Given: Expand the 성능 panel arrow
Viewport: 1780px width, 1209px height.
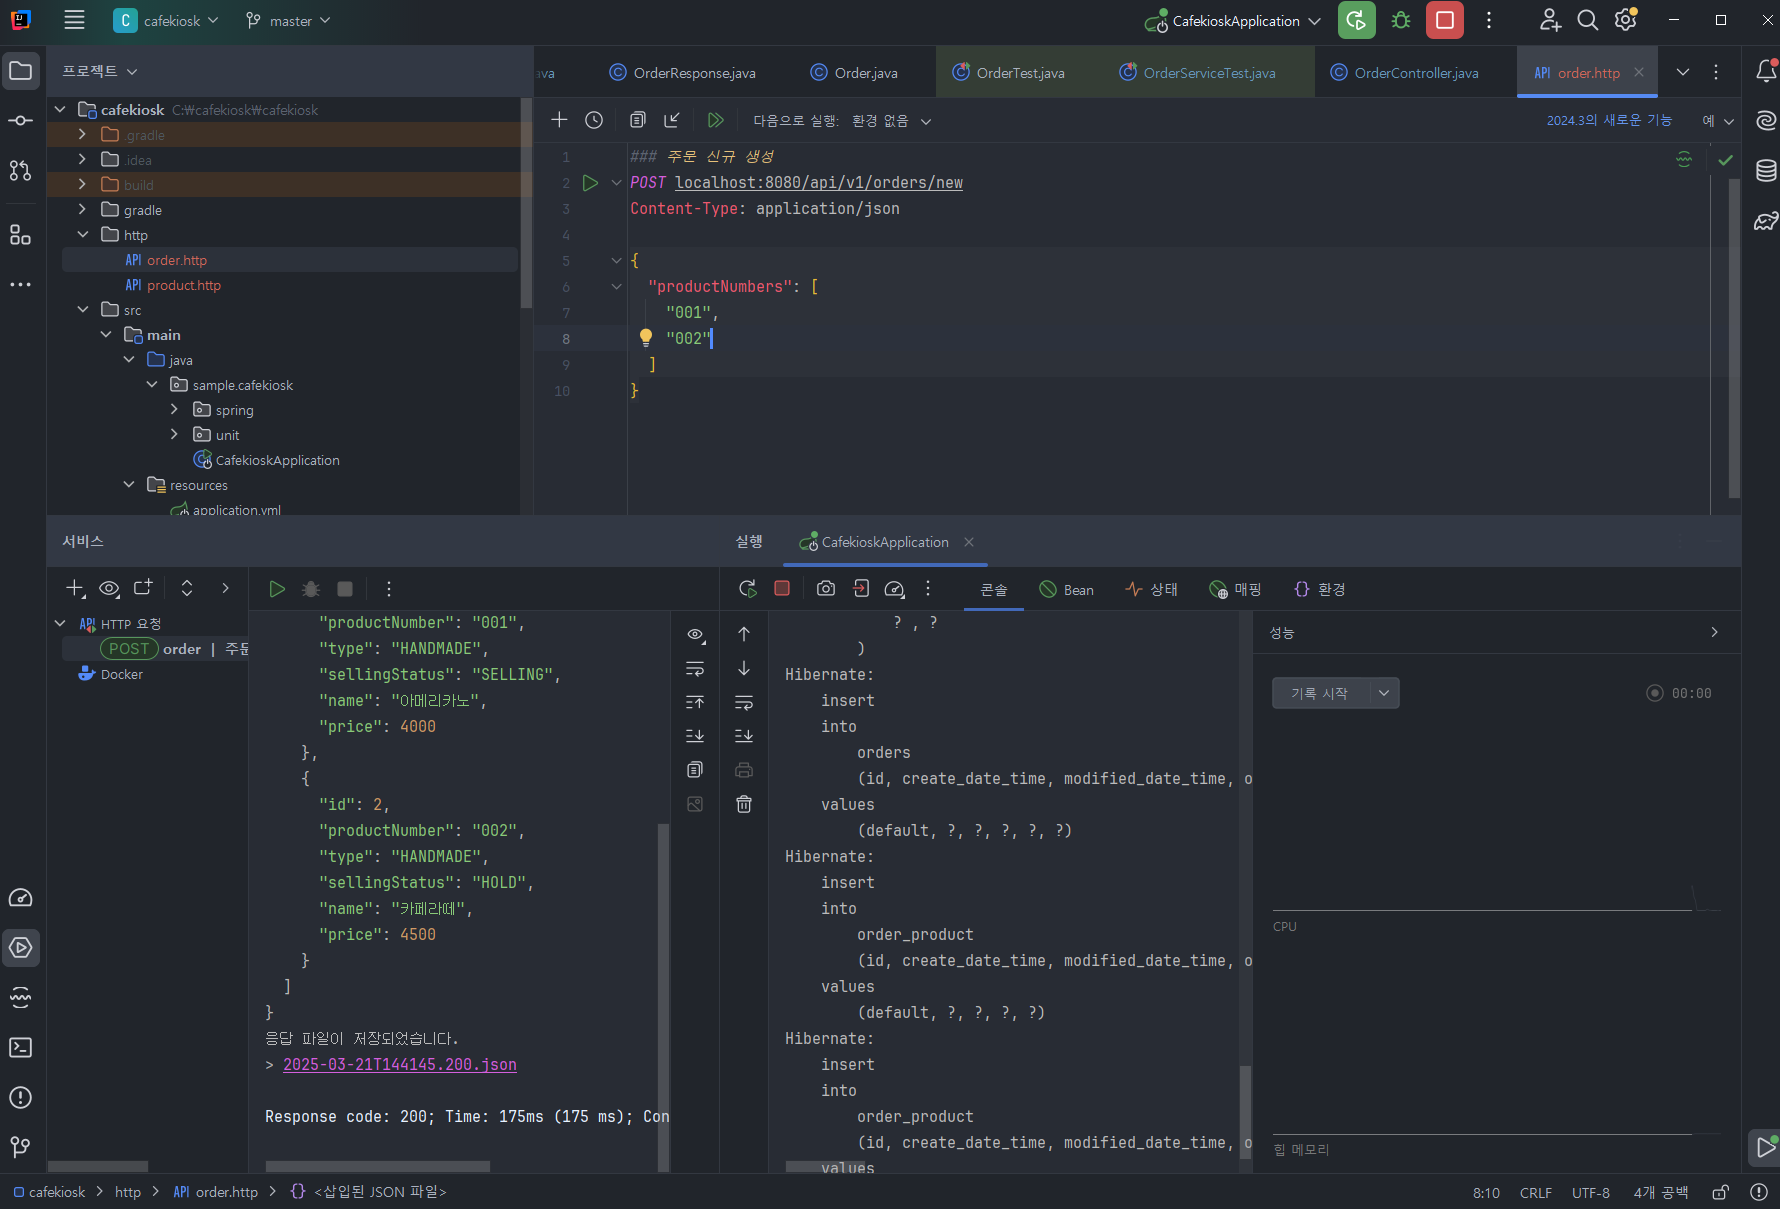Looking at the screenshot, I should click(1714, 632).
